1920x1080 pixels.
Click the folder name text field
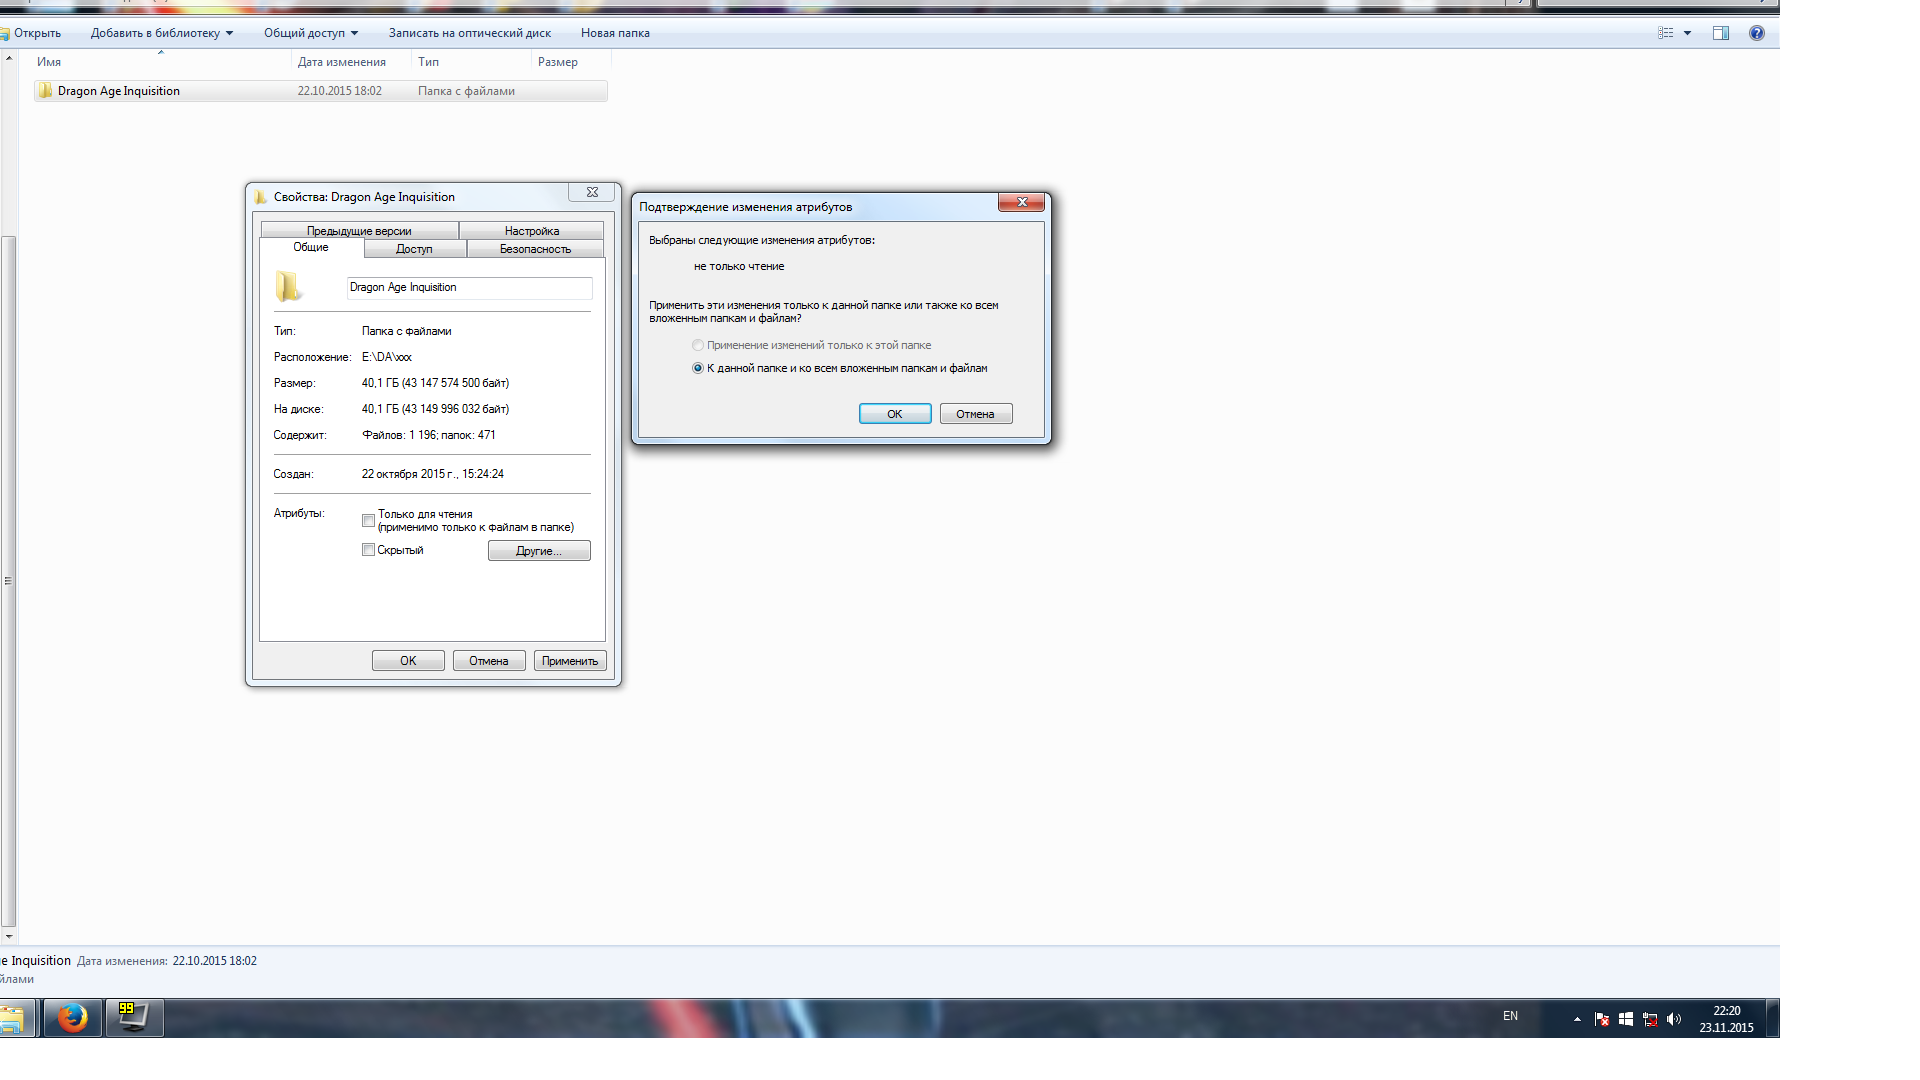(x=469, y=288)
